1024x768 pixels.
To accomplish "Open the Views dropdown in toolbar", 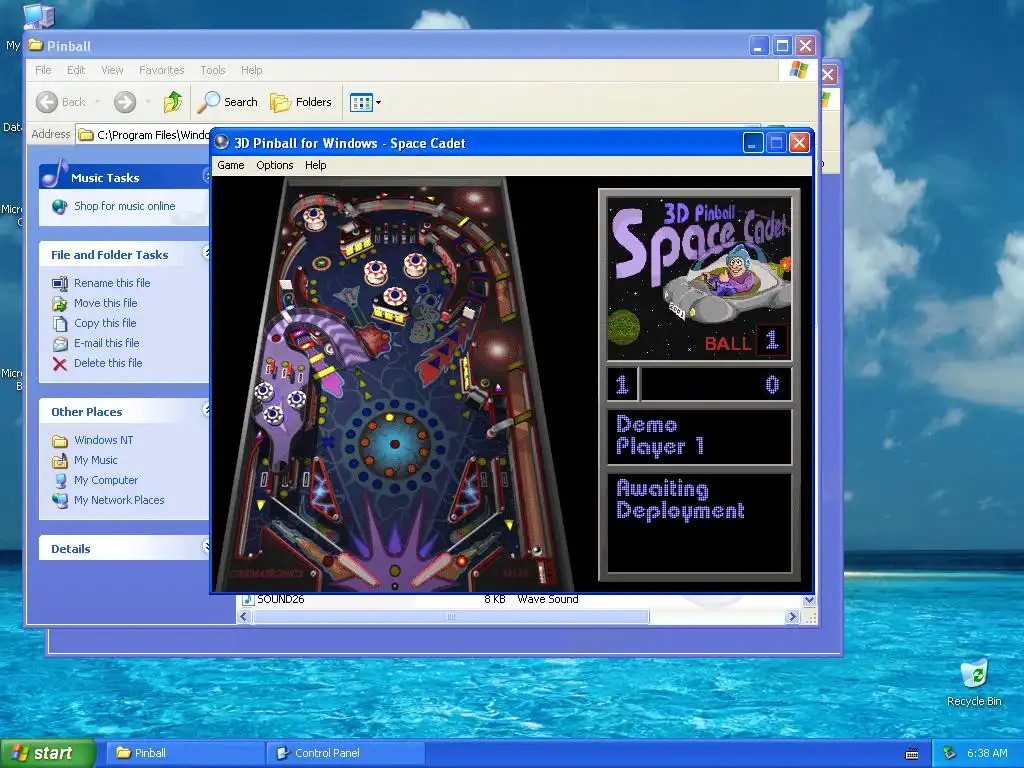I will (365, 102).
